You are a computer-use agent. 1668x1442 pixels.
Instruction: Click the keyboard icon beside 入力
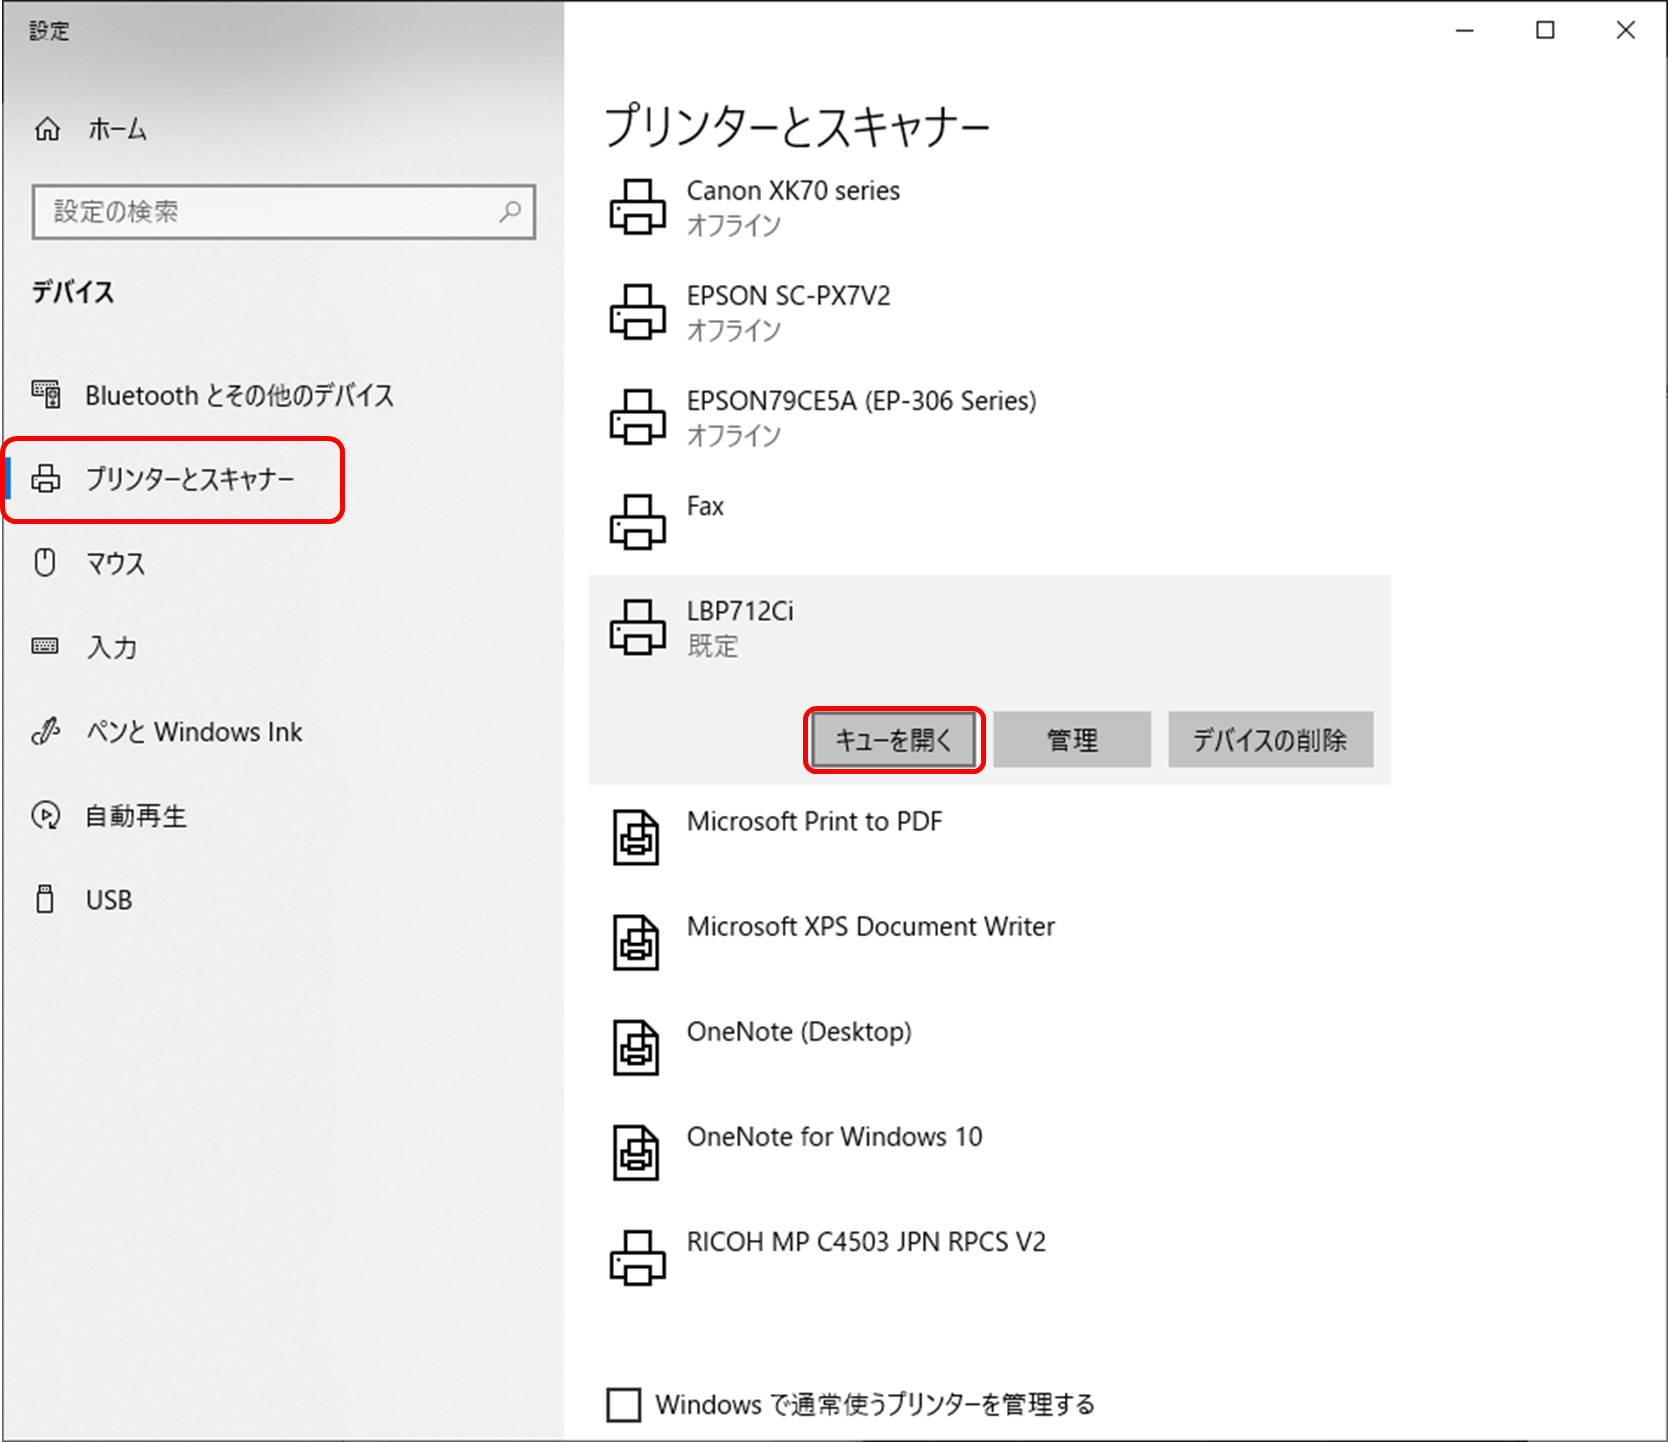pos(45,646)
